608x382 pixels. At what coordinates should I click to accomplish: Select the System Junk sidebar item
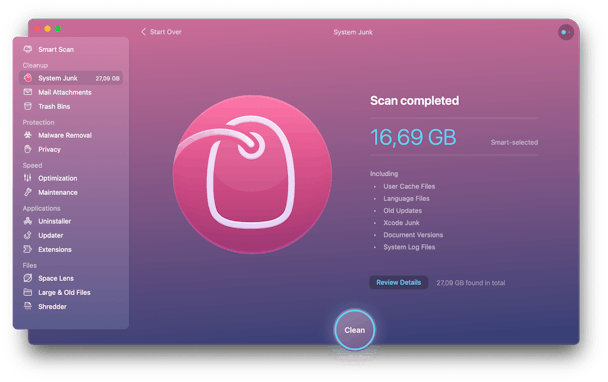(71, 78)
